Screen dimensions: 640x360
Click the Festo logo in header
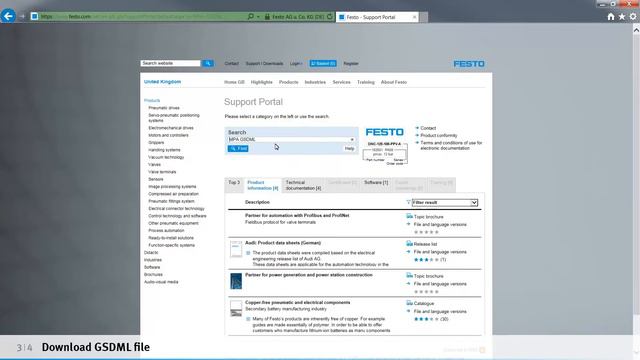tap(469, 64)
